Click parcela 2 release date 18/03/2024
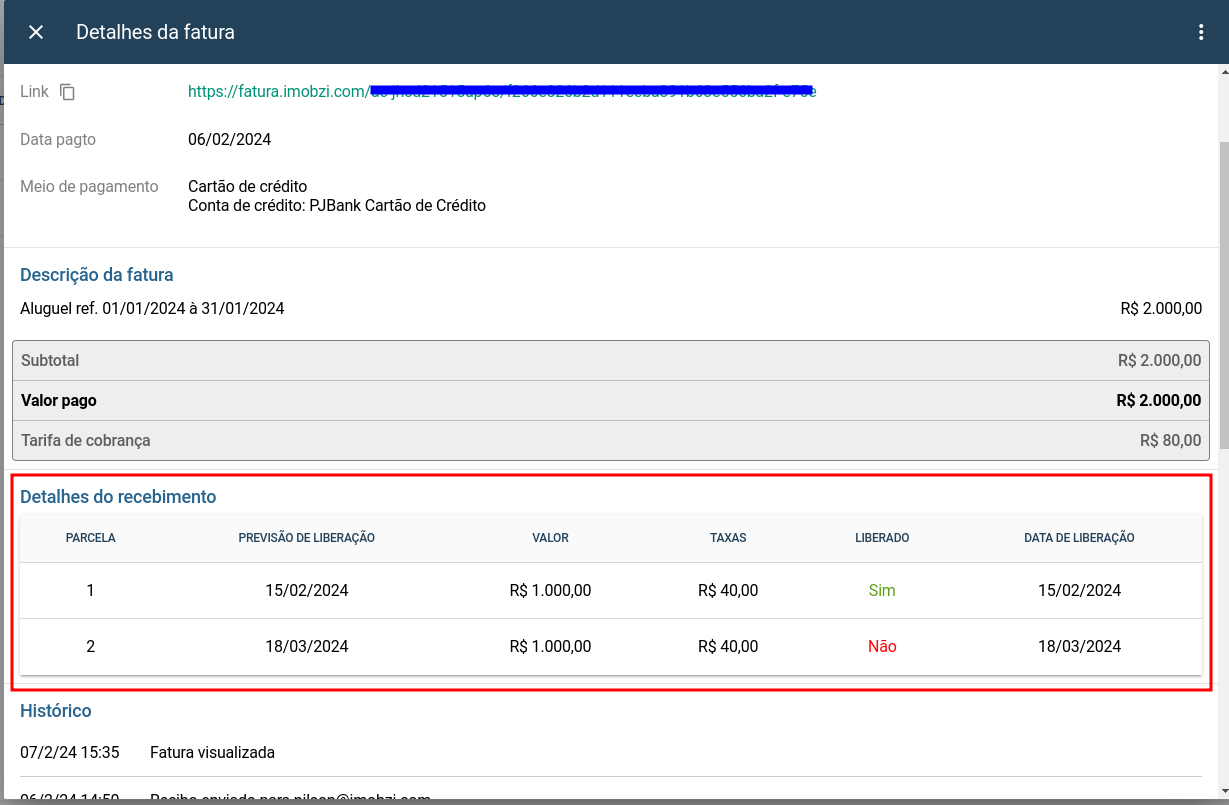Image resolution: width=1229 pixels, height=805 pixels. click(1080, 647)
